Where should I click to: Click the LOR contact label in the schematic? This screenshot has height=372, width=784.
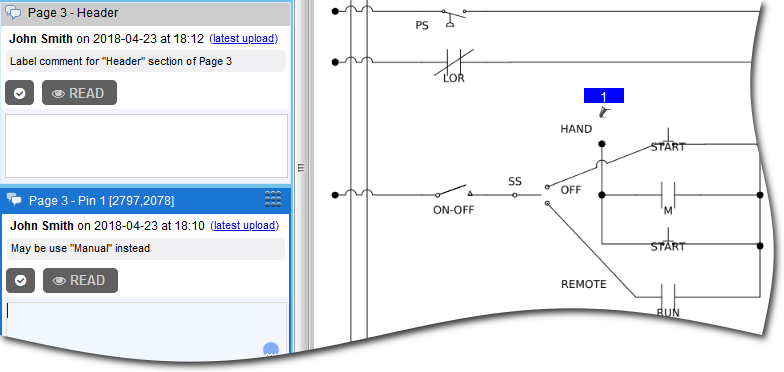pyautogui.click(x=454, y=78)
